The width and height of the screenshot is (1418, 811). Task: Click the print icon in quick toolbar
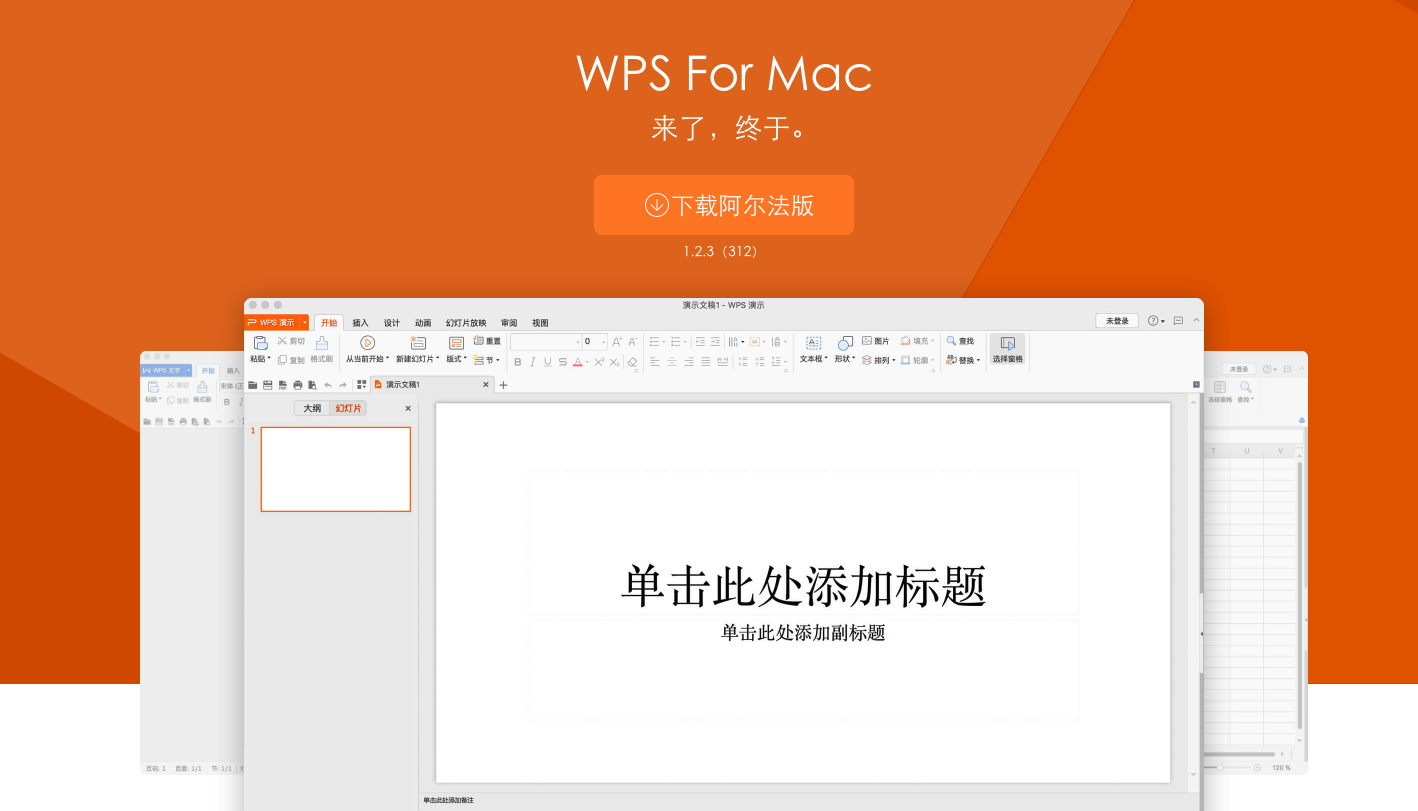tap(297, 385)
